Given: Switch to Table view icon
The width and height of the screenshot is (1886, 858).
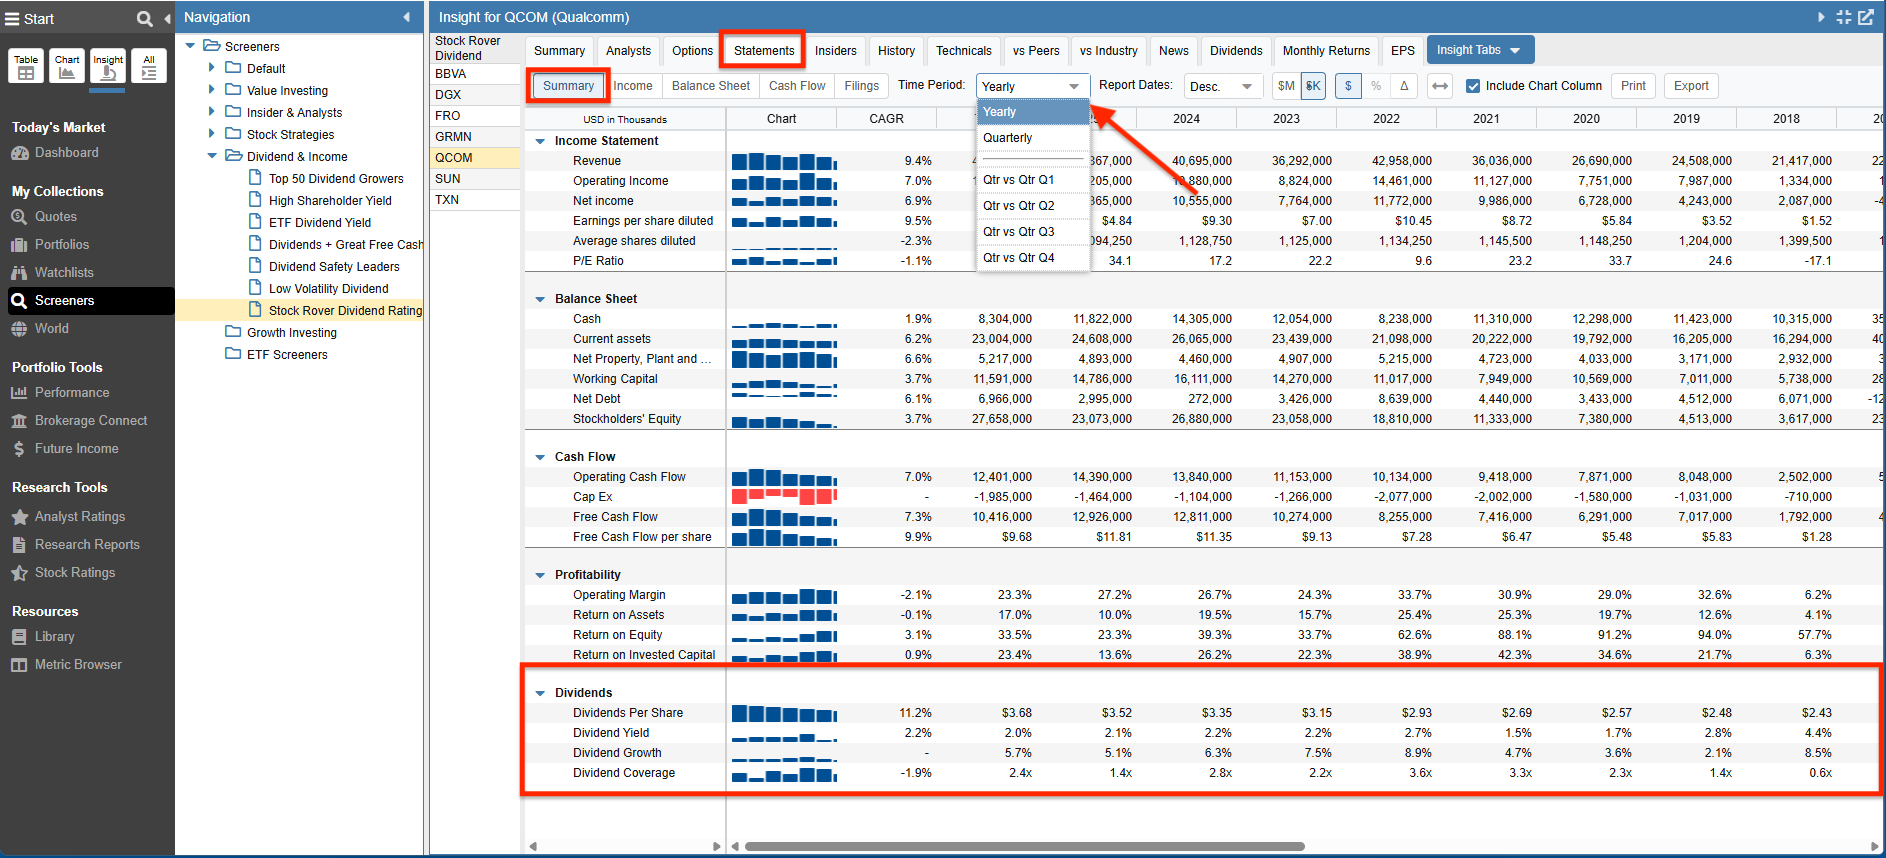Looking at the screenshot, I should 26,66.
